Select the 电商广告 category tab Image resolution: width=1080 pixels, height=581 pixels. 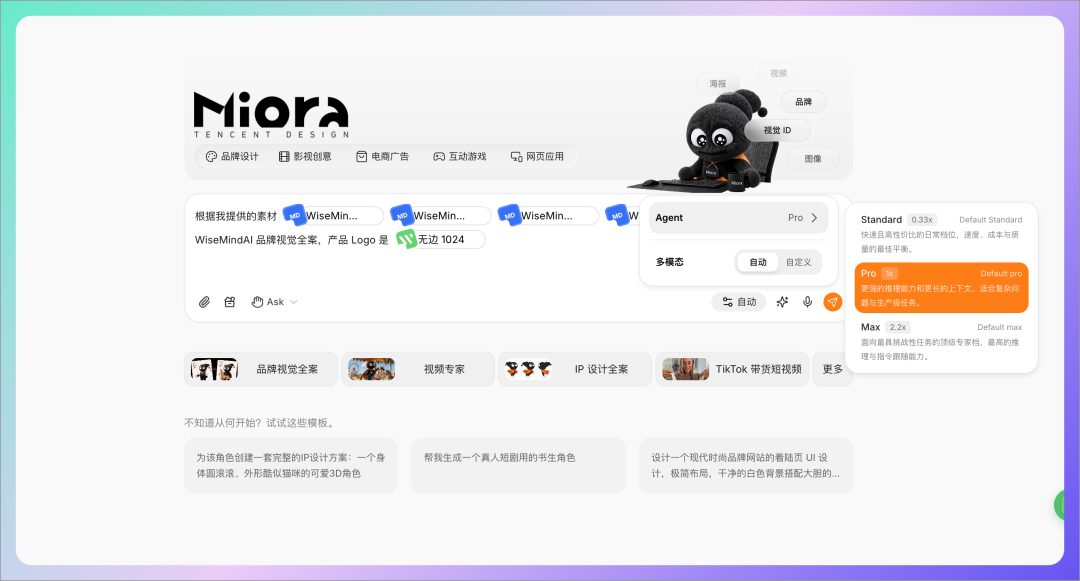coord(382,157)
